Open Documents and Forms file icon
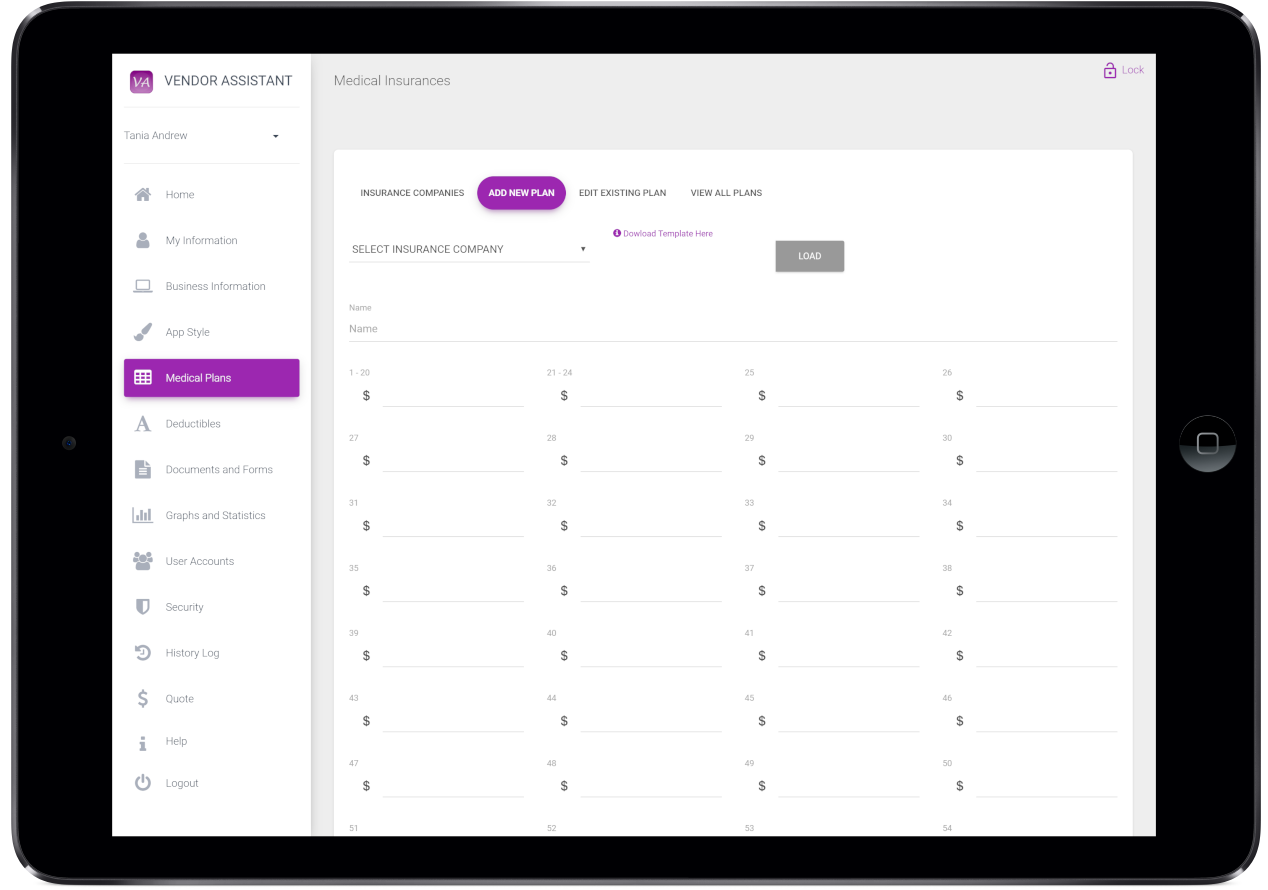The image size is (1268, 890). click(143, 470)
